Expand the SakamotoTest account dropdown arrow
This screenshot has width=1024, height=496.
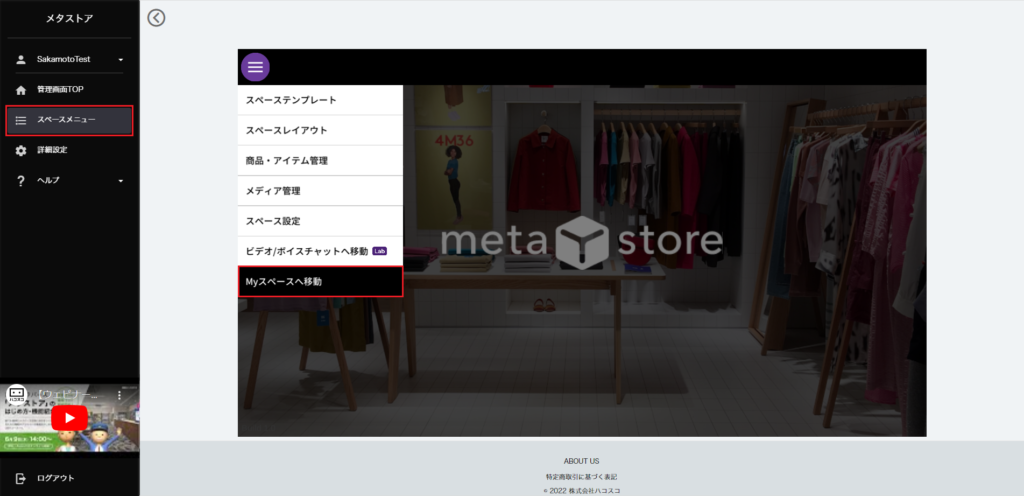click(x=121, y=60)
